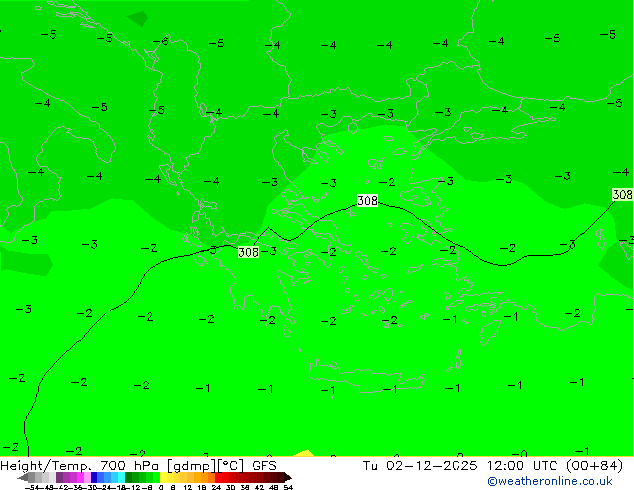Click the 308 contour label over the Aegean Sea
The height and width of the screenshot is (490, 634).
click(x=368, y=201)
